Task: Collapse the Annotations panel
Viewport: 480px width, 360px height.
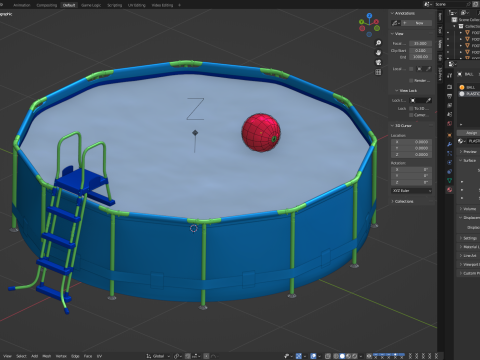Action: pyautogui.click(x=392, y=13)
